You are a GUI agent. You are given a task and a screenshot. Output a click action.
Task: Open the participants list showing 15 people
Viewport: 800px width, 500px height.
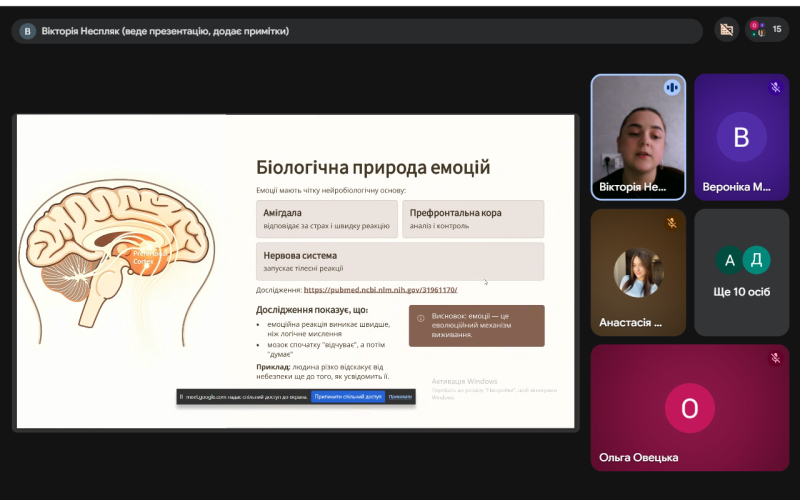[x=767, y=30]
